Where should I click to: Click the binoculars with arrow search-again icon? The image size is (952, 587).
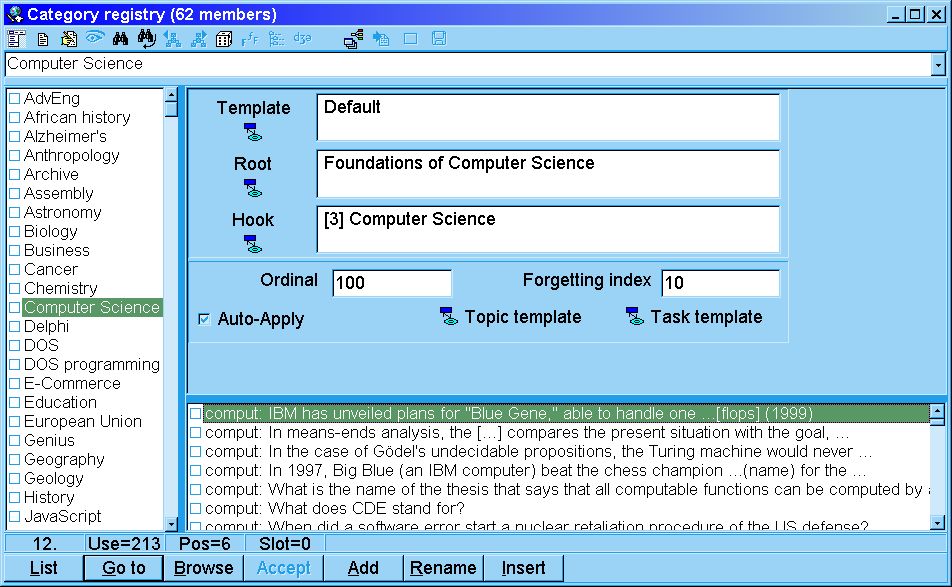coord(146,39)
